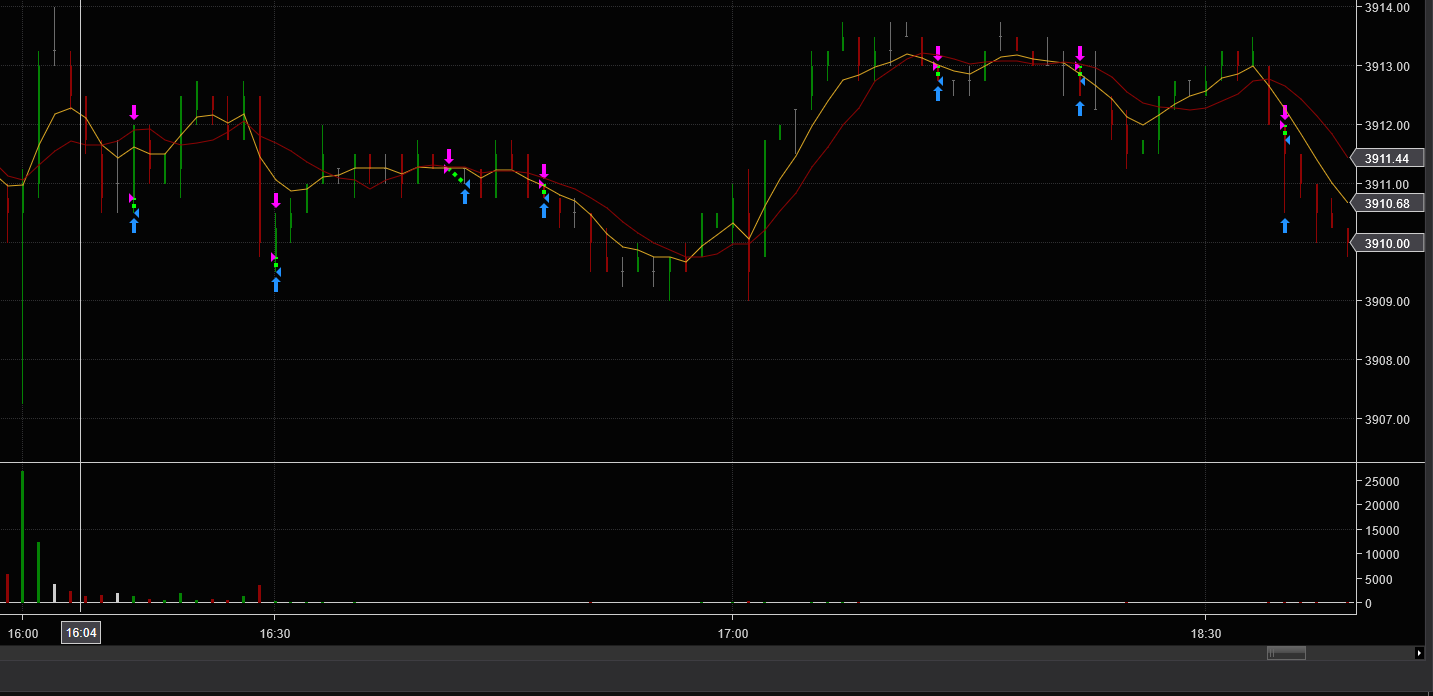Click the rightmost blue buy arrow

point(1285,226)
